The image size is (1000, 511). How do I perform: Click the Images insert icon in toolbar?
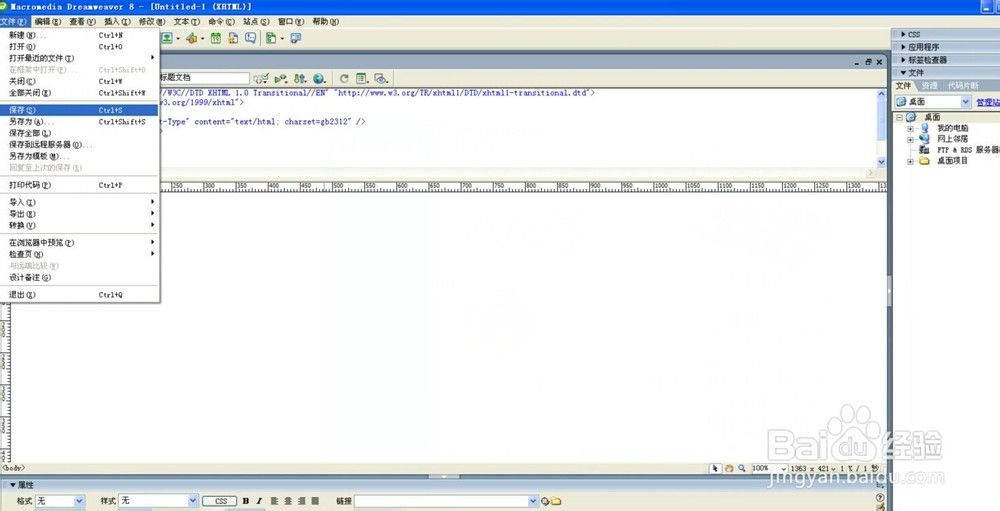(167, 38)
